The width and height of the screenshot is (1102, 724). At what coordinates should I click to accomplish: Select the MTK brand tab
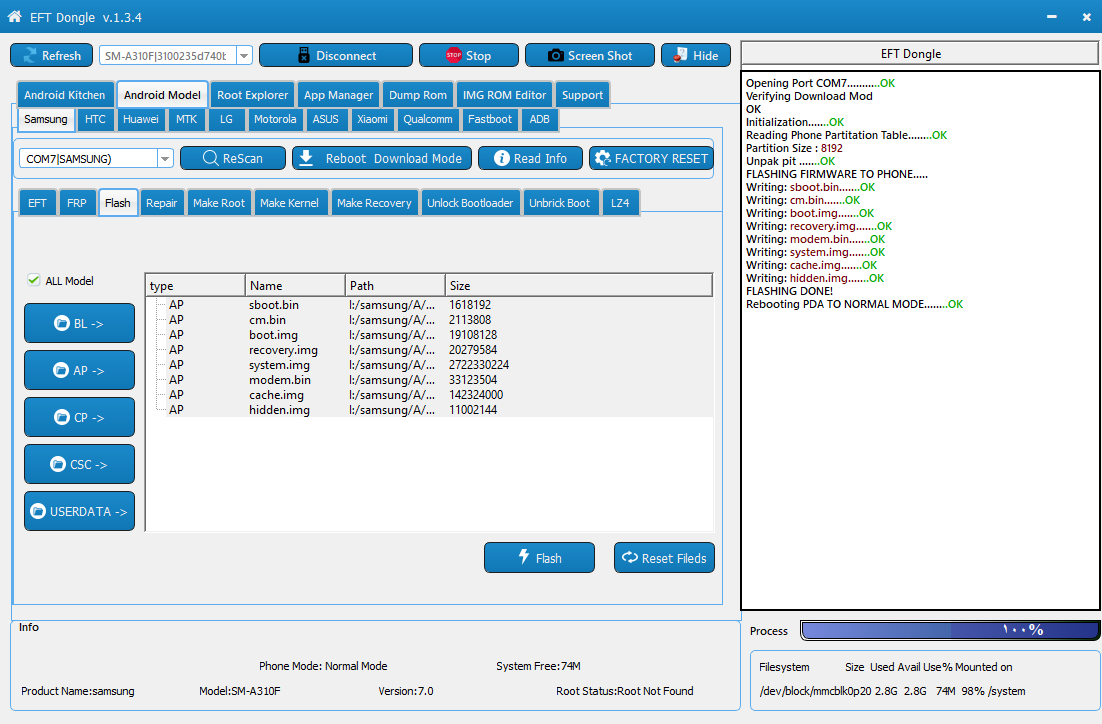tap(186, 119)
